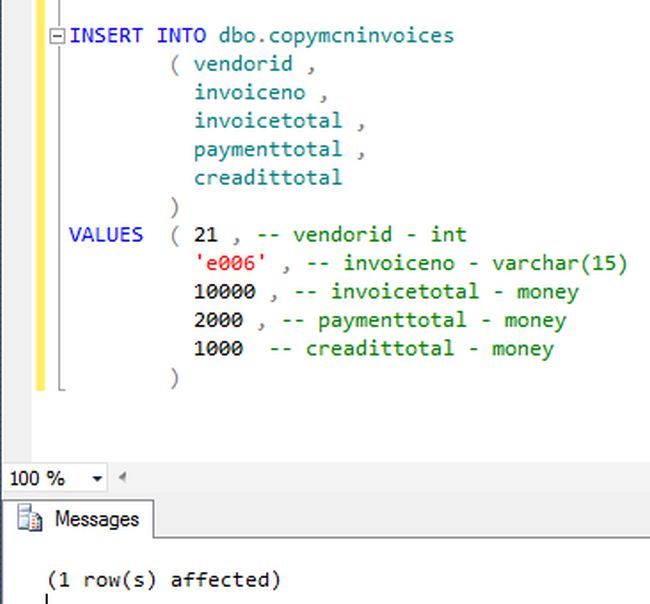Viewport: 650px width, 604px height.
Task: Click paymenttotal in the column list
Action: [x=268, y=150]
